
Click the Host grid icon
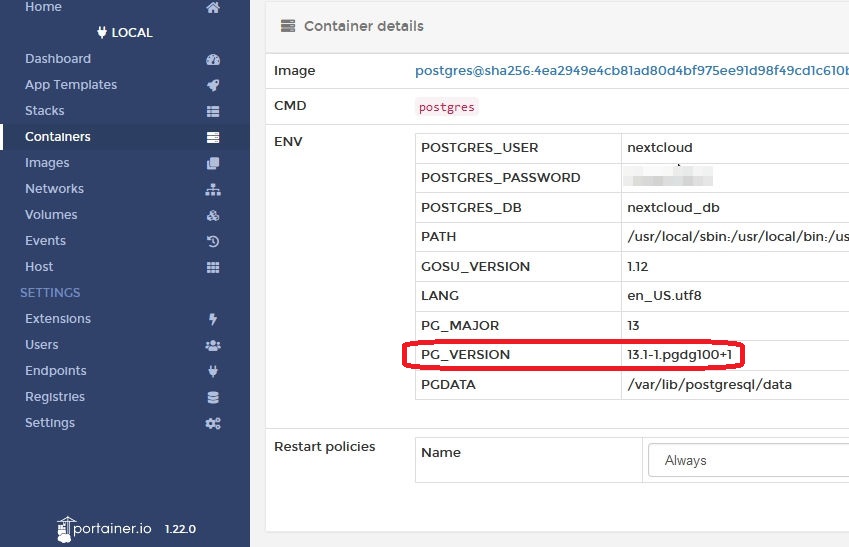[x=212, y=267]
